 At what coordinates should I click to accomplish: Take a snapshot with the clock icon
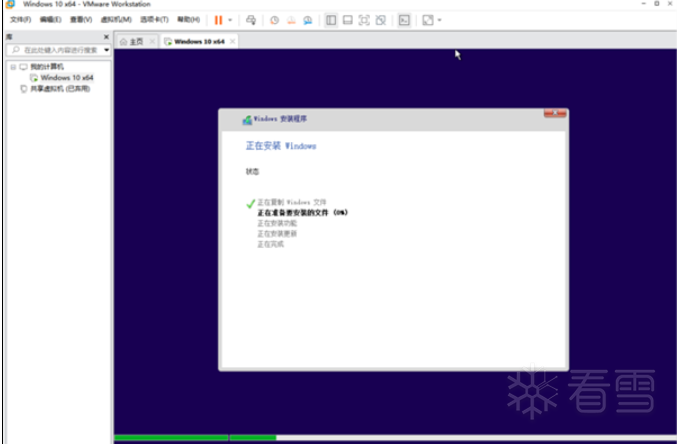274,20
